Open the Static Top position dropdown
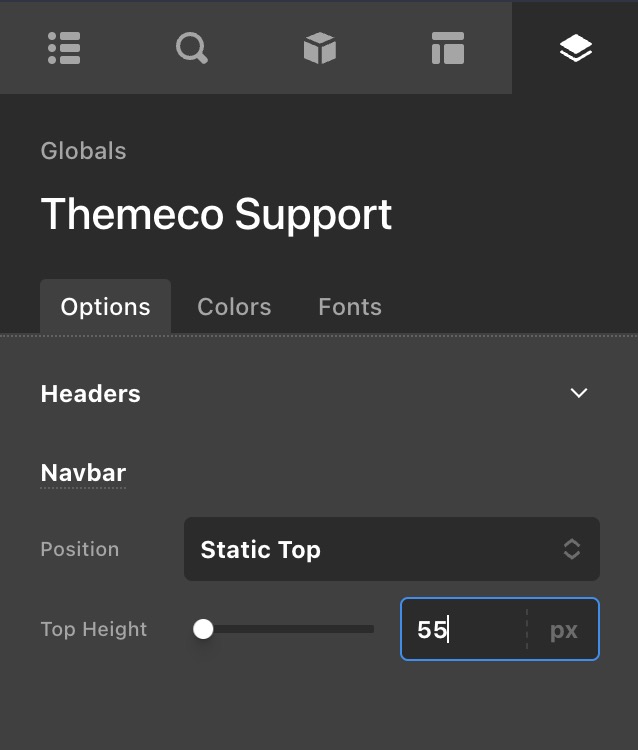The image size is (638, 750). (x=391, y=549)
